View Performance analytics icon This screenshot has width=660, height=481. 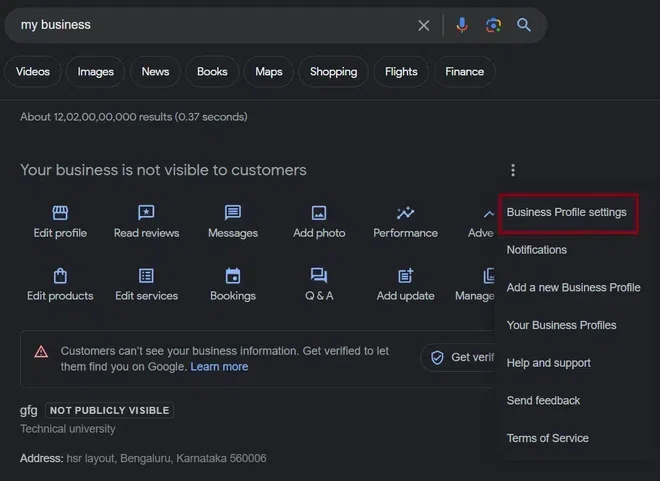[405, 213]
